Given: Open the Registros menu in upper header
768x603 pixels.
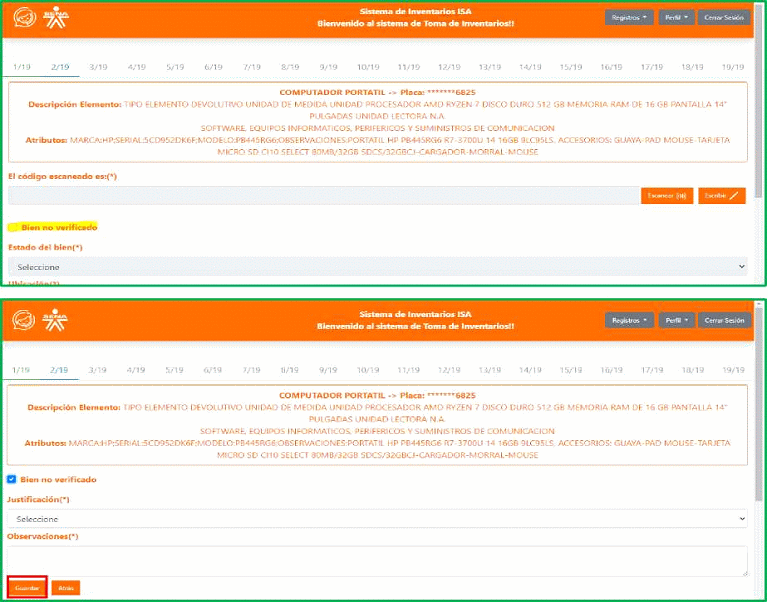Looking at the screenshot, I should click(629, 18).
